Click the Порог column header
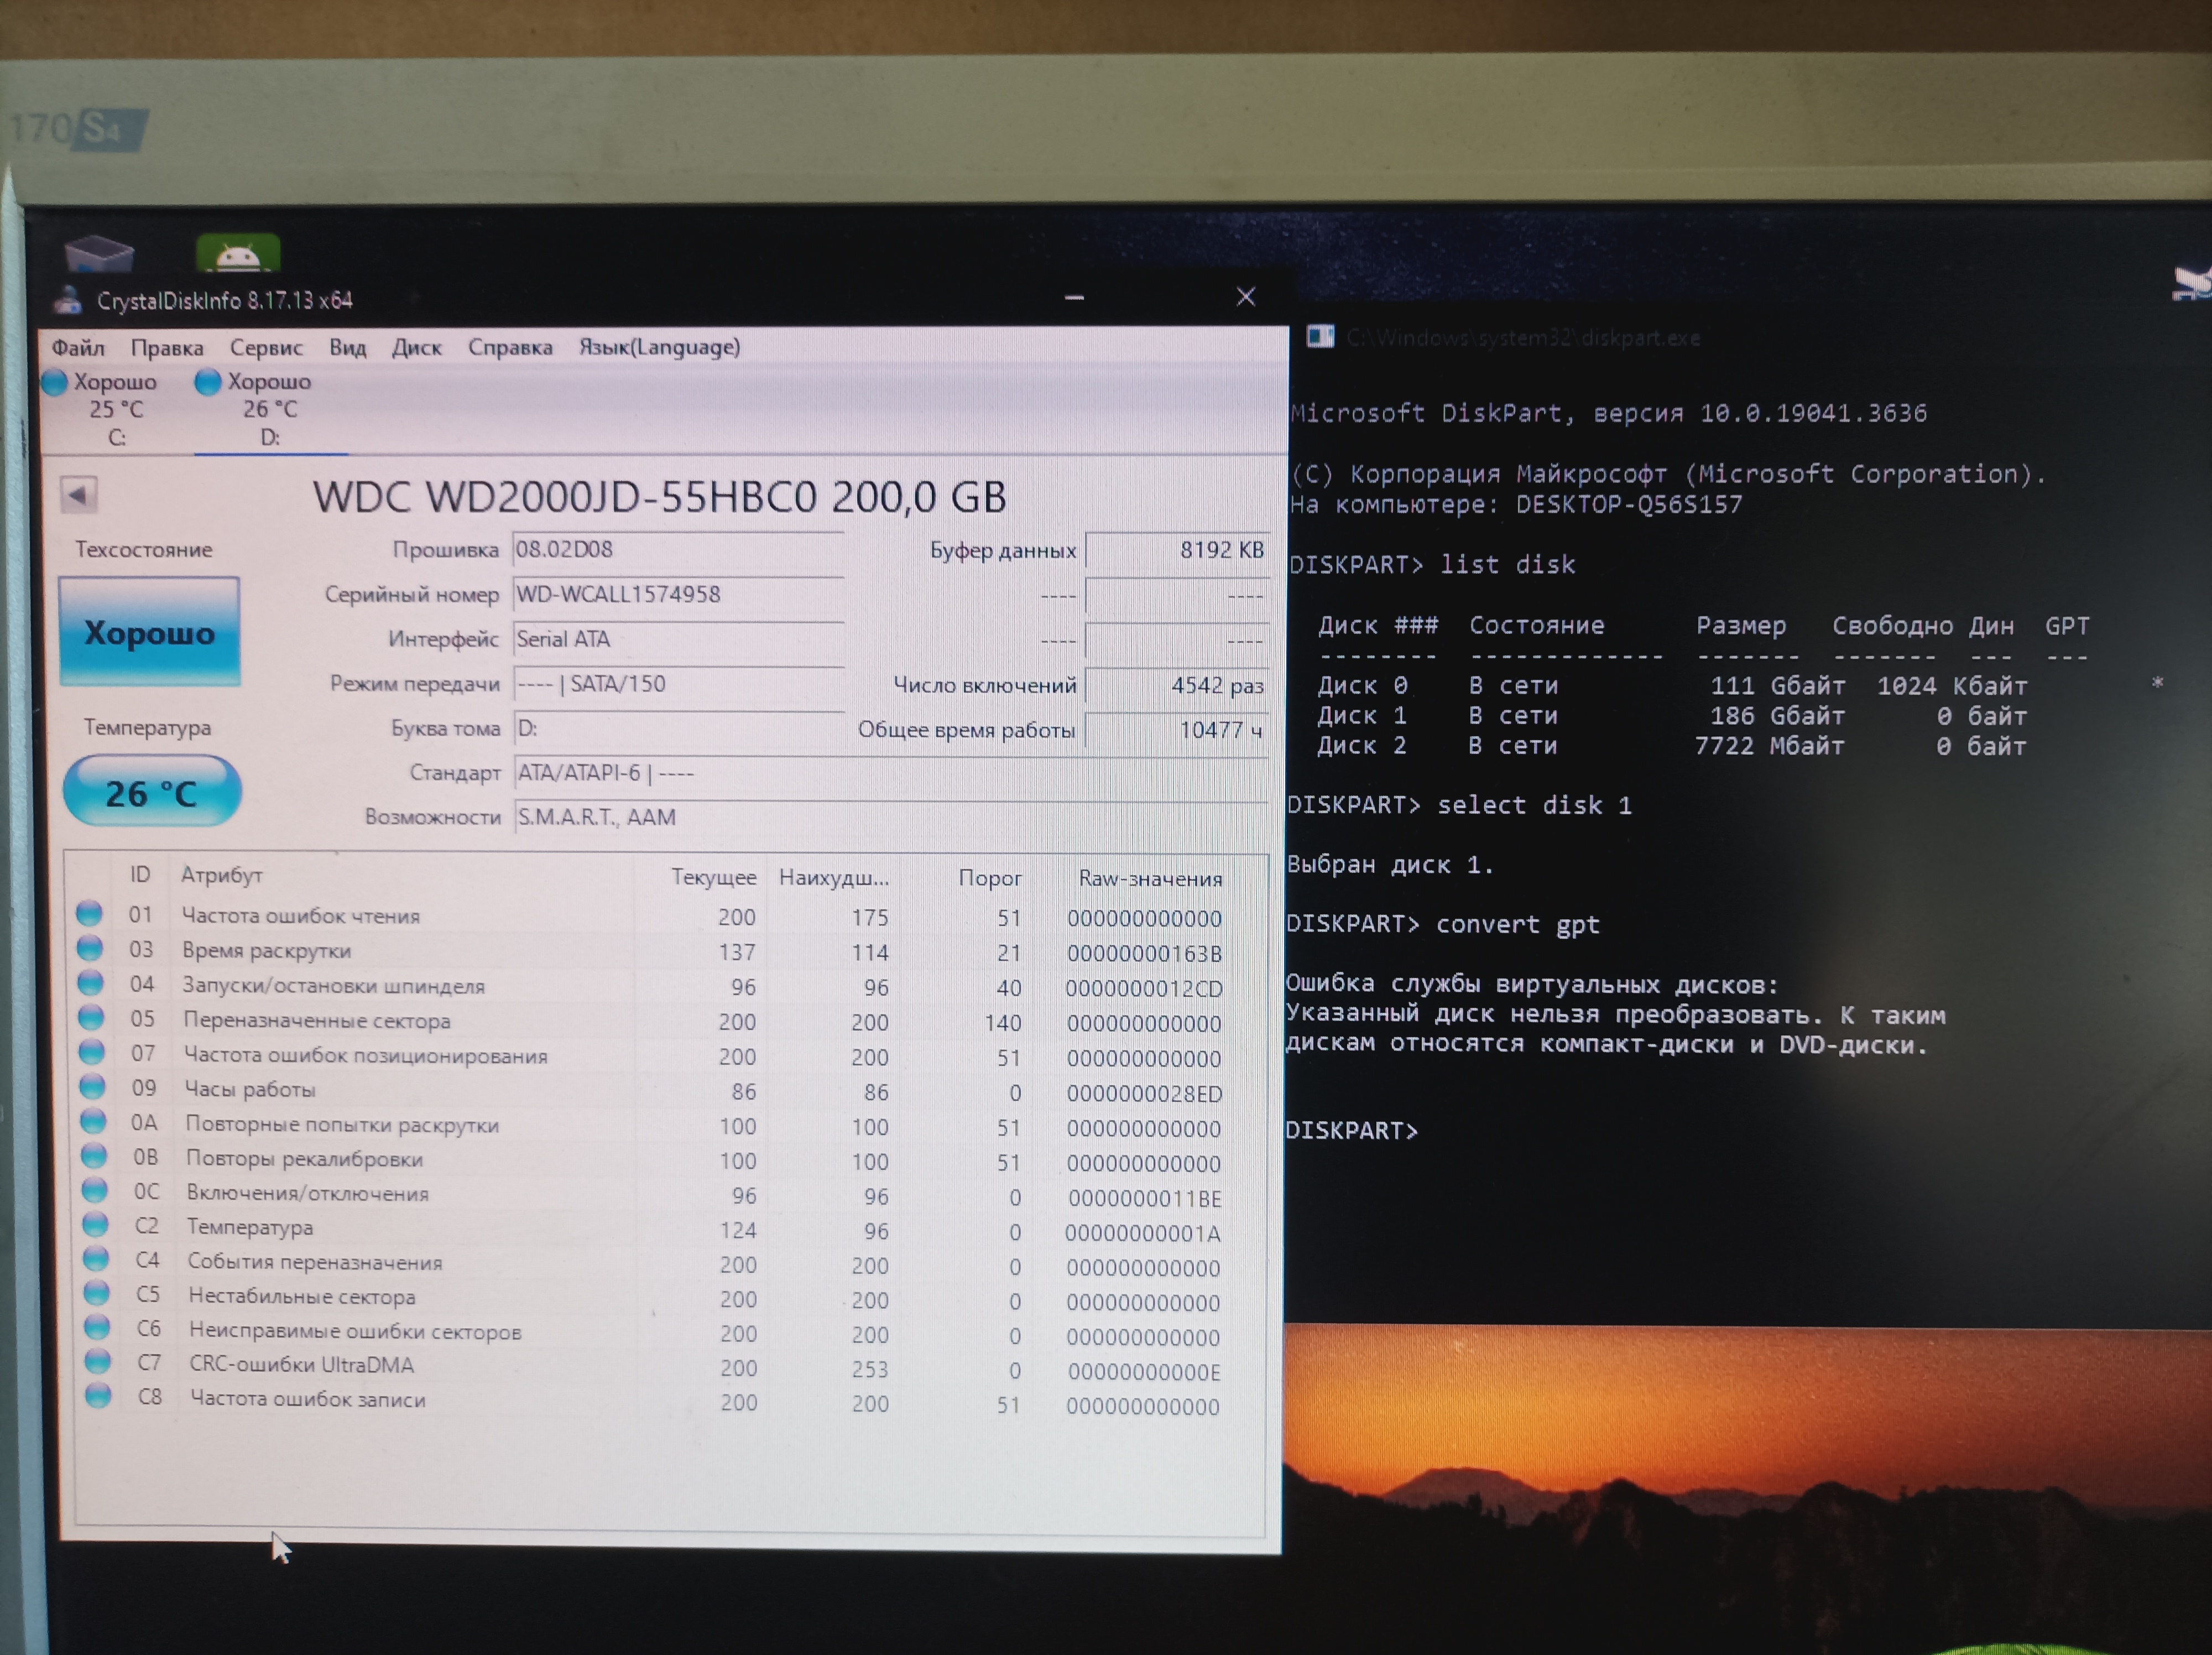The width and height of the screenshot is (2212, 1655). pos(990,878)
